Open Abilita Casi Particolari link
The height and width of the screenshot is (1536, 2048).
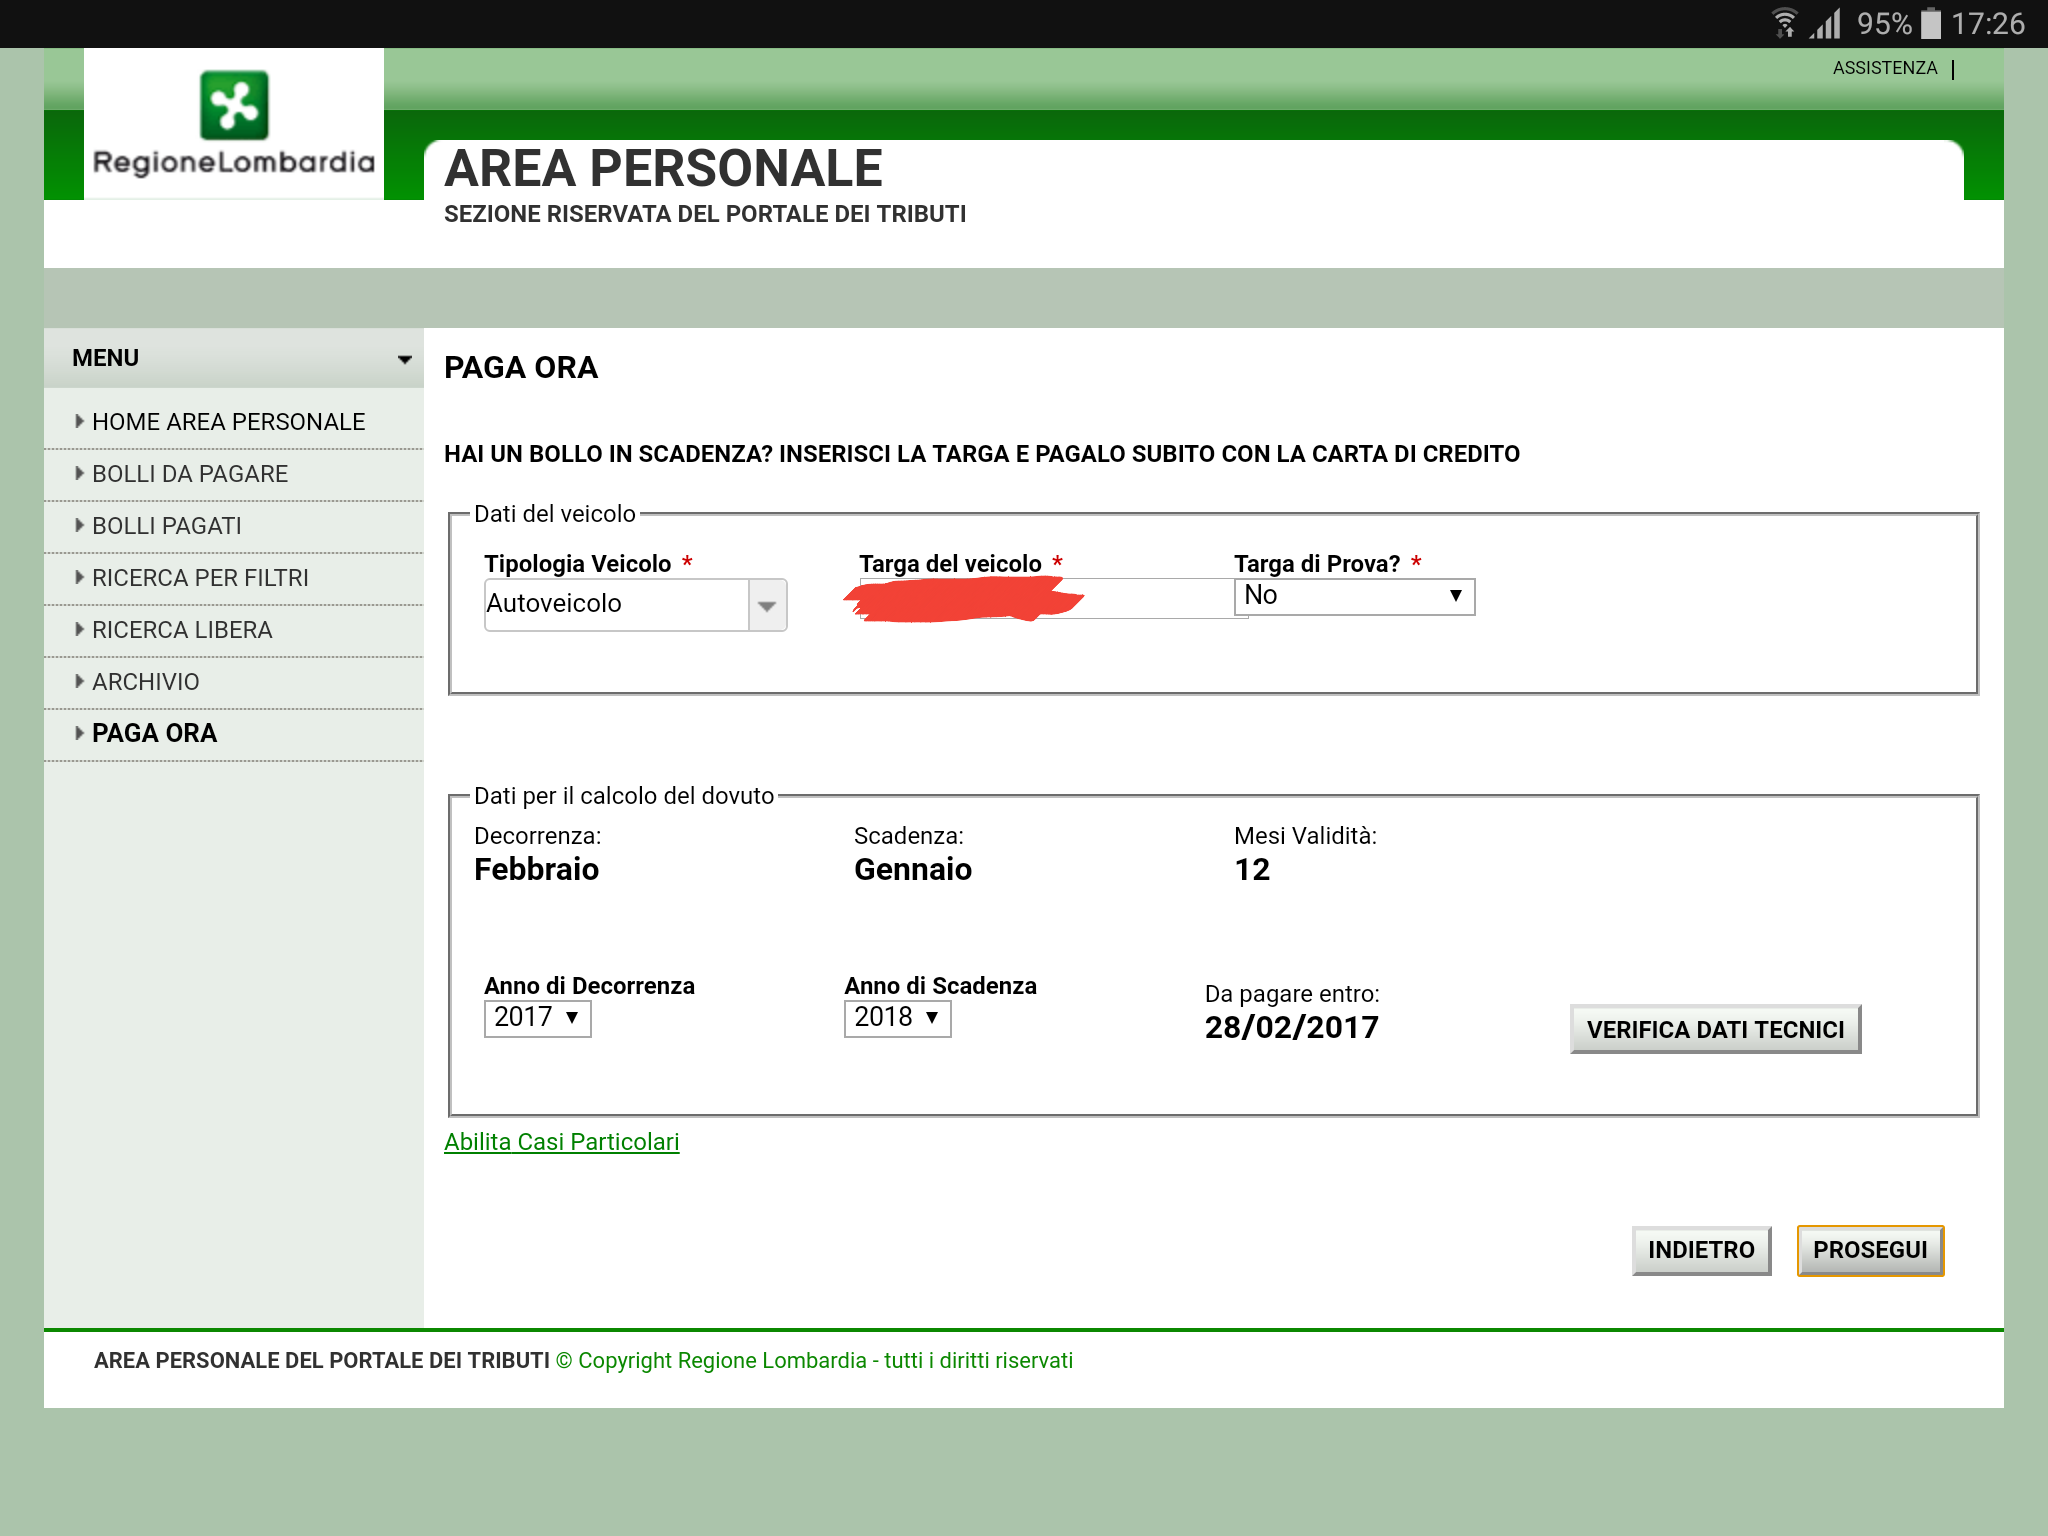coord(561,1142)
